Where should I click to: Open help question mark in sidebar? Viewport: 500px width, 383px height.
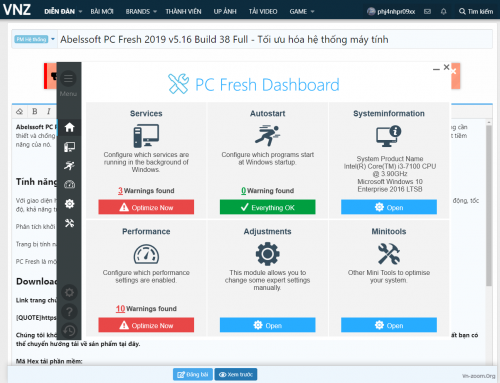(x=69, y=312)
